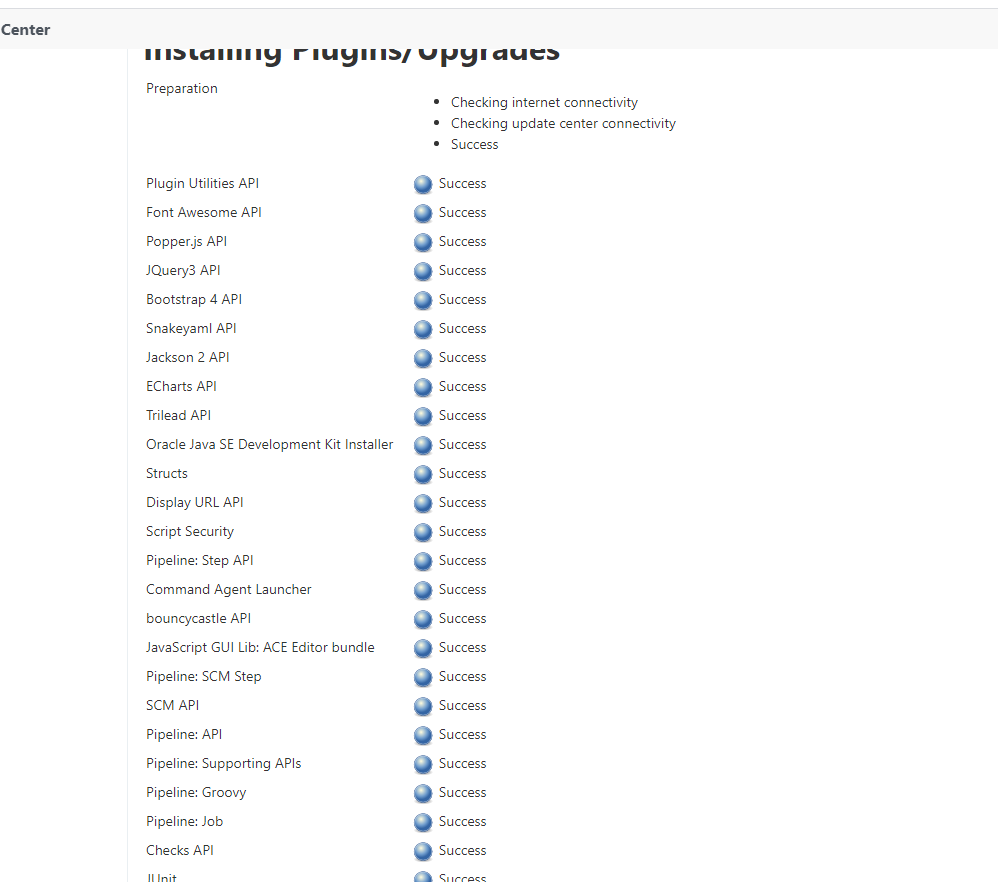The width and height of the screenshot is (998, 882).
Task: Click the 'Success' bullet under Preparation
Action: tap(474, 144)
